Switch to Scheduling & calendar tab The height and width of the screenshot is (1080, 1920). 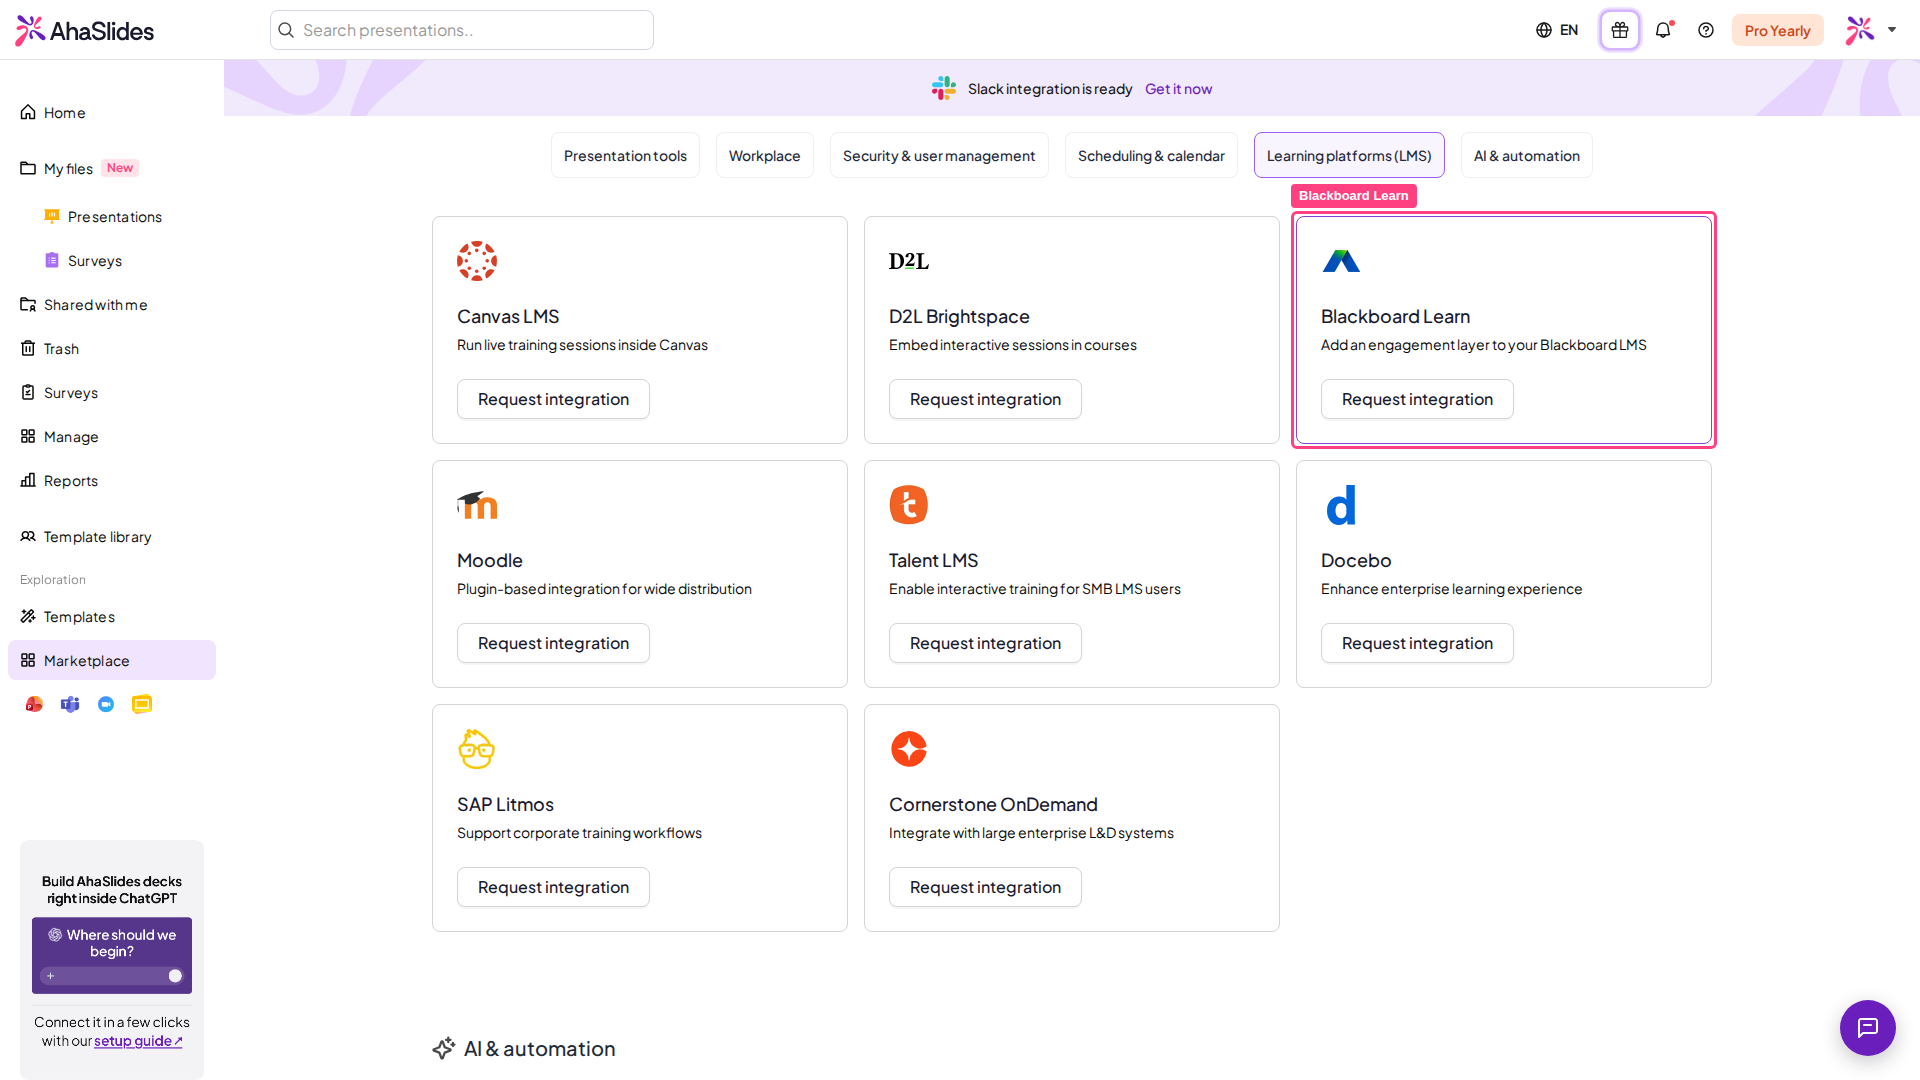pyautogui.click(x=1151, y=155)
